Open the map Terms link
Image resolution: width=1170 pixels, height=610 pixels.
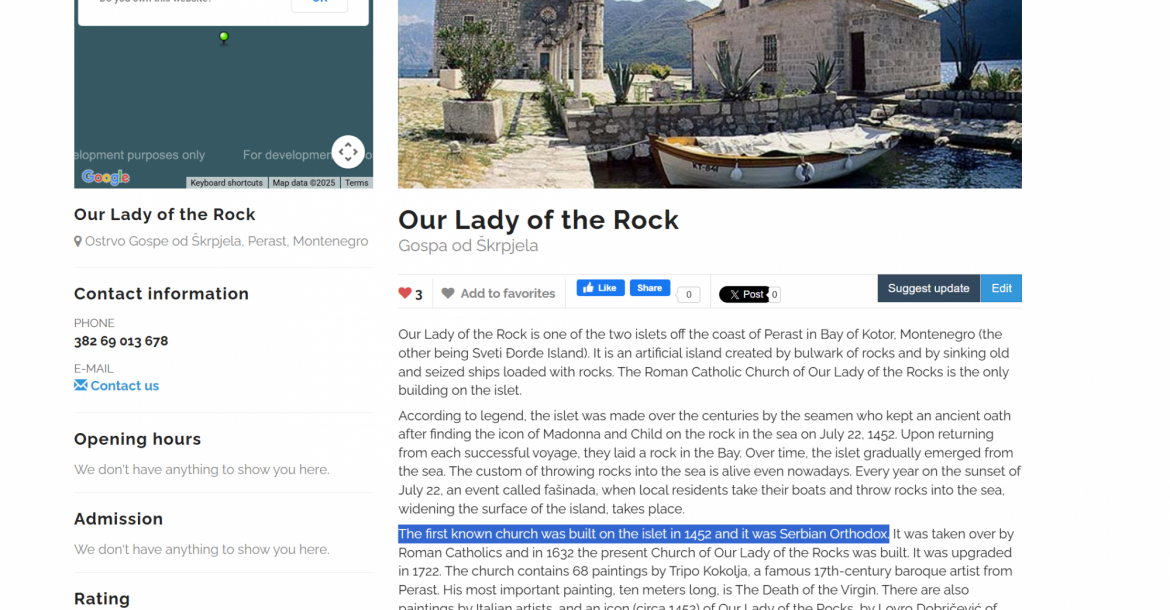point(357,183)
